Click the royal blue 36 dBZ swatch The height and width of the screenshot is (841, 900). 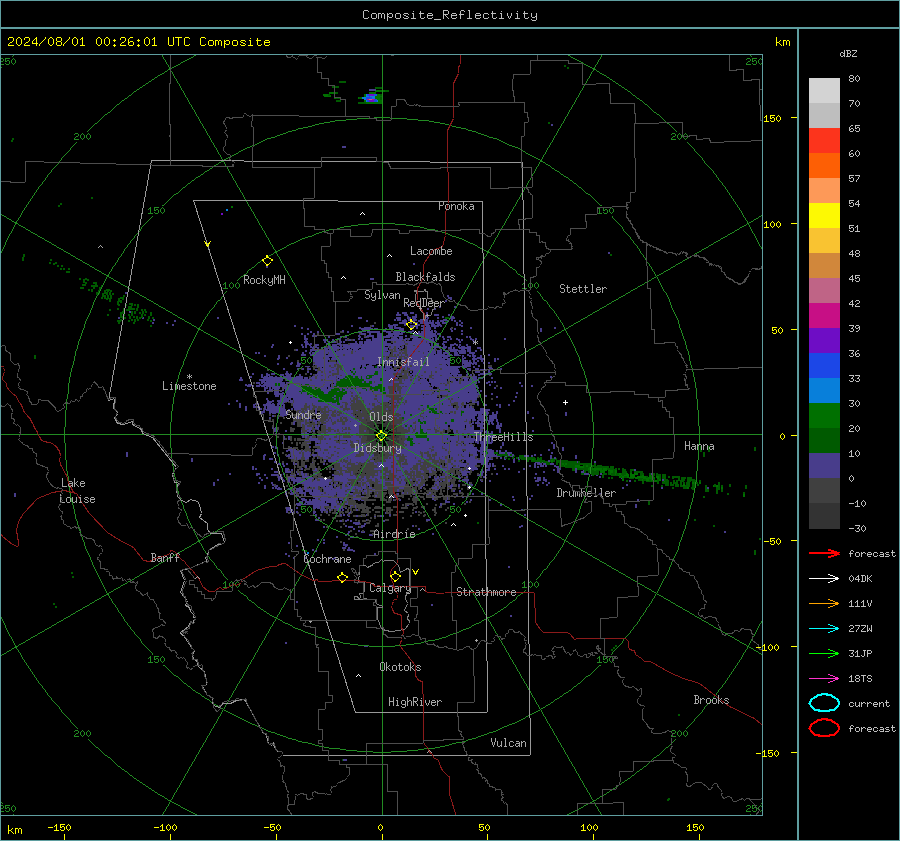coord(824,366)
